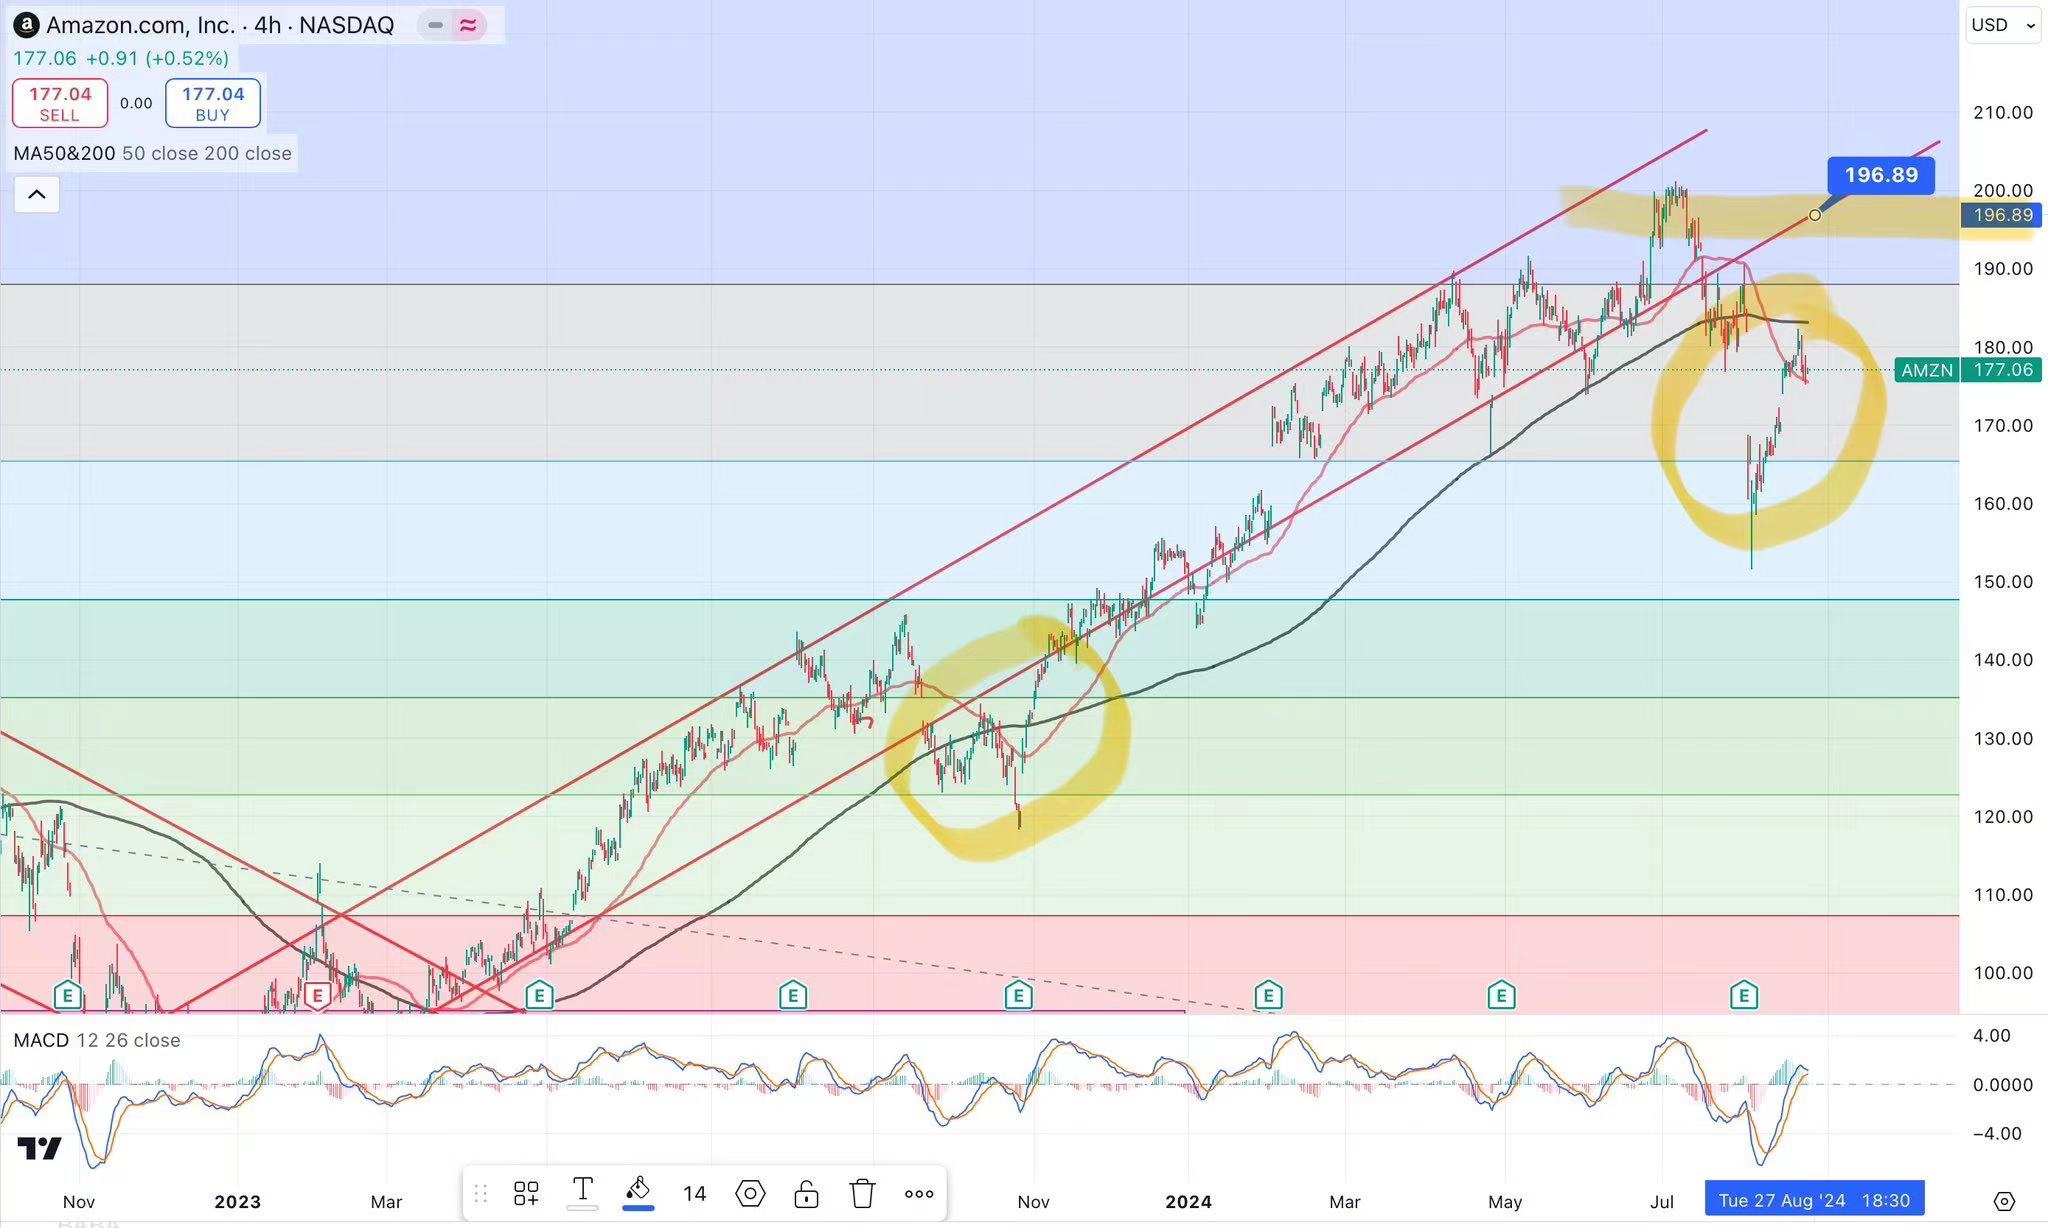This screenshot has height=1228, width=2048.
Task: Delete drawing with the trash icon
Action: point(862,1193)
